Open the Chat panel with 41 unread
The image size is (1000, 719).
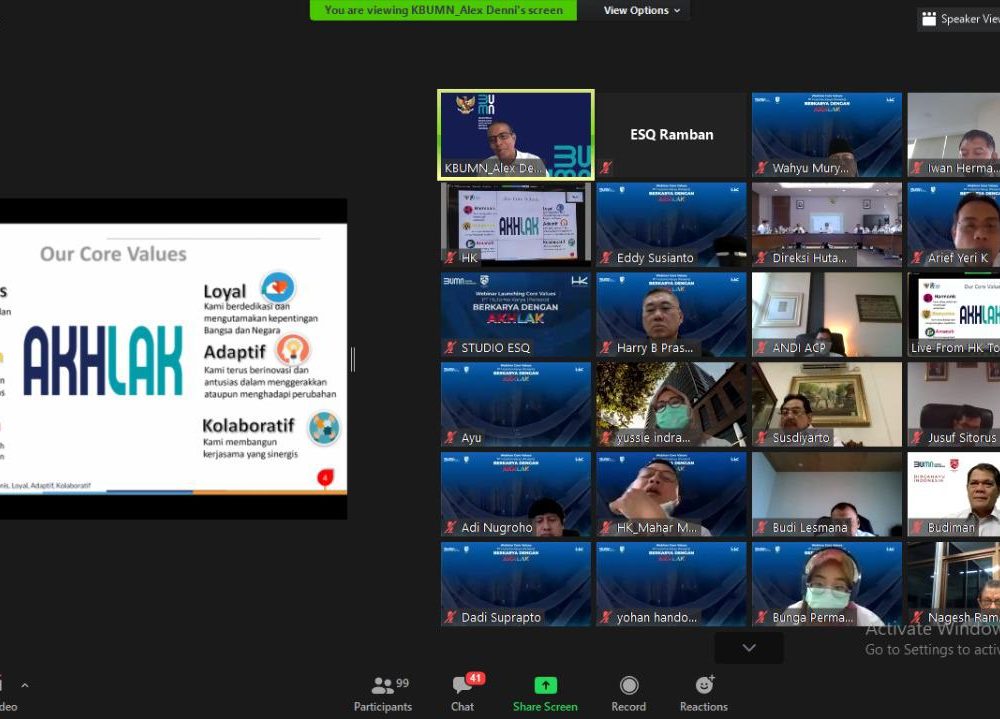(x=463, y=693)
